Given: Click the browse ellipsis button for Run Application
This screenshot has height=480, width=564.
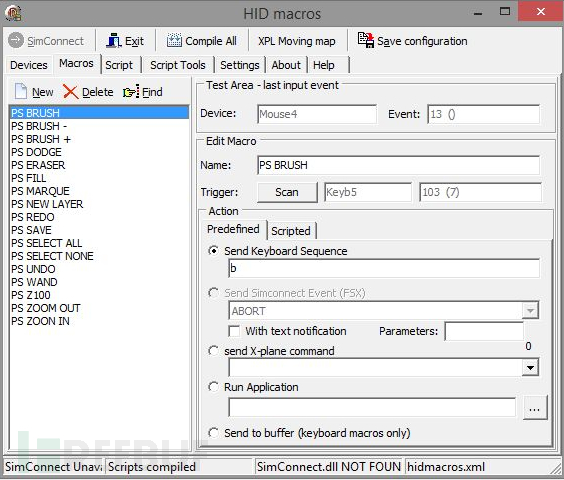Looking at the screenshot, I should [x=535, y=408].
